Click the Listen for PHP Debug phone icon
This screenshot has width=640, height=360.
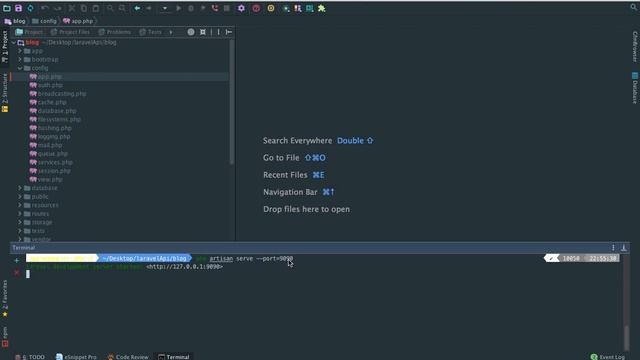coord(215,8)
